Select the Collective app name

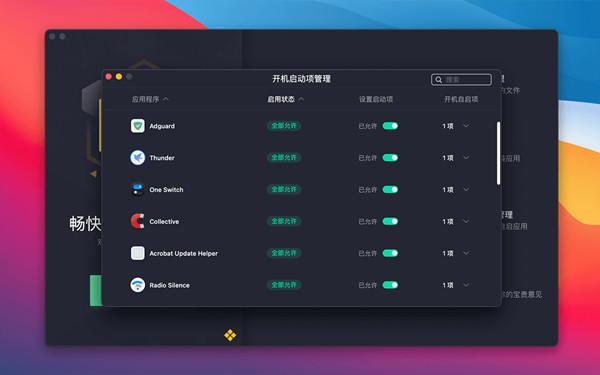click(x=164, y=222)
